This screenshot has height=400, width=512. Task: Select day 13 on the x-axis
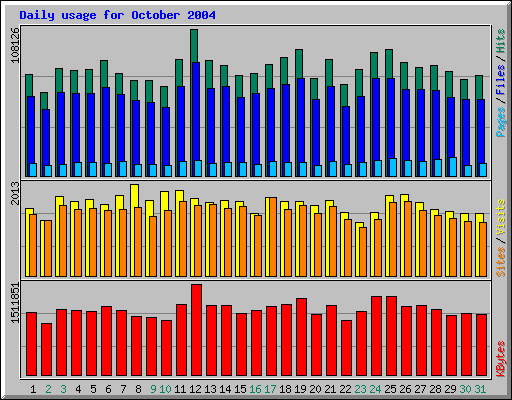210,389
